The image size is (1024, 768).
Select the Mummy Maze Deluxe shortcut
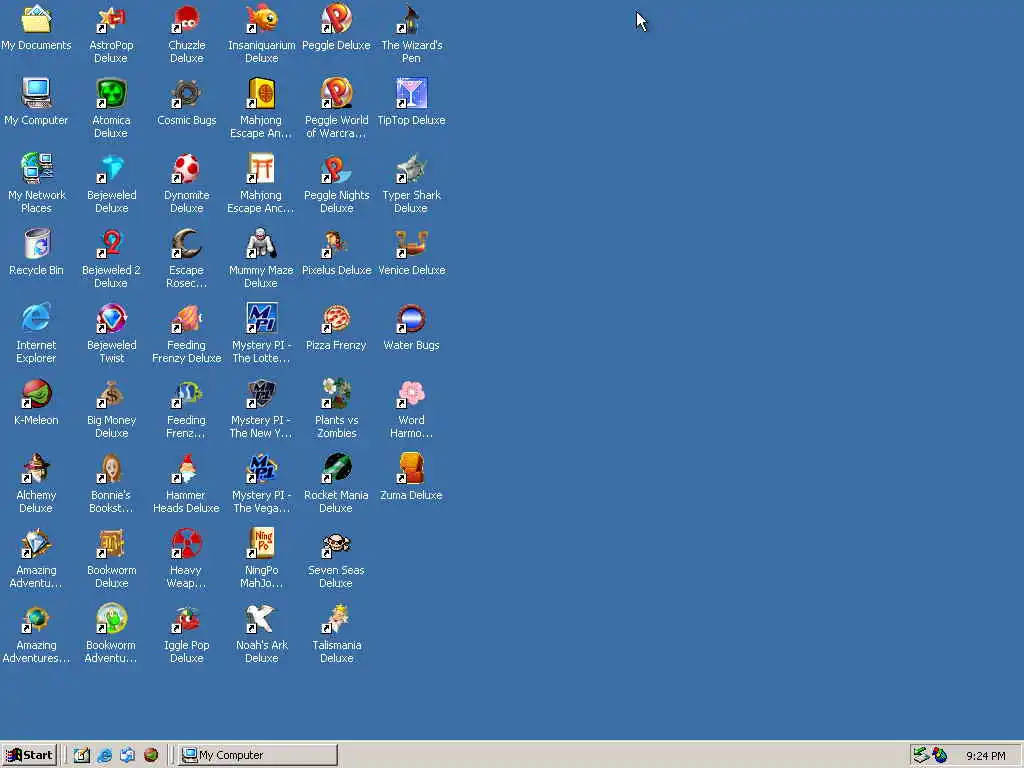(261, 259)
